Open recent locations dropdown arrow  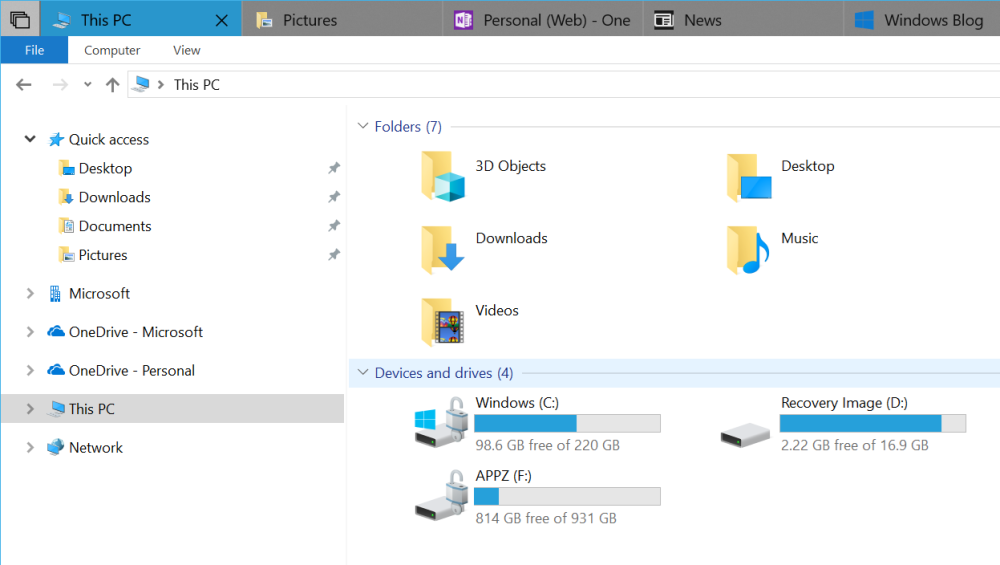click(x=87, y=85)
